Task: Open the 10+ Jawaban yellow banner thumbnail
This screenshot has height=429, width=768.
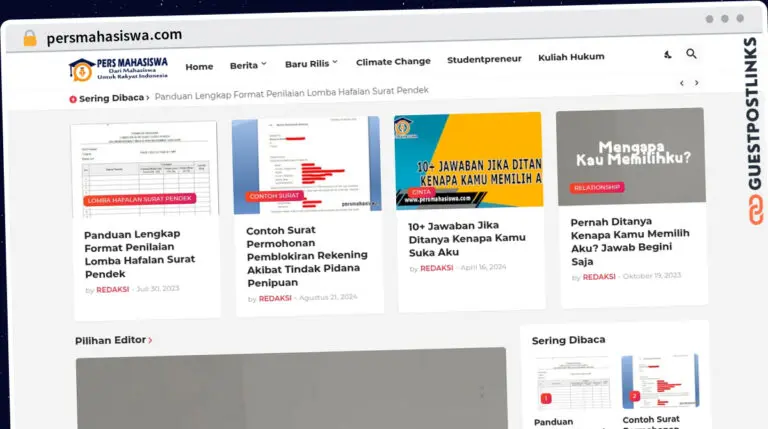Action: (469, 160)
